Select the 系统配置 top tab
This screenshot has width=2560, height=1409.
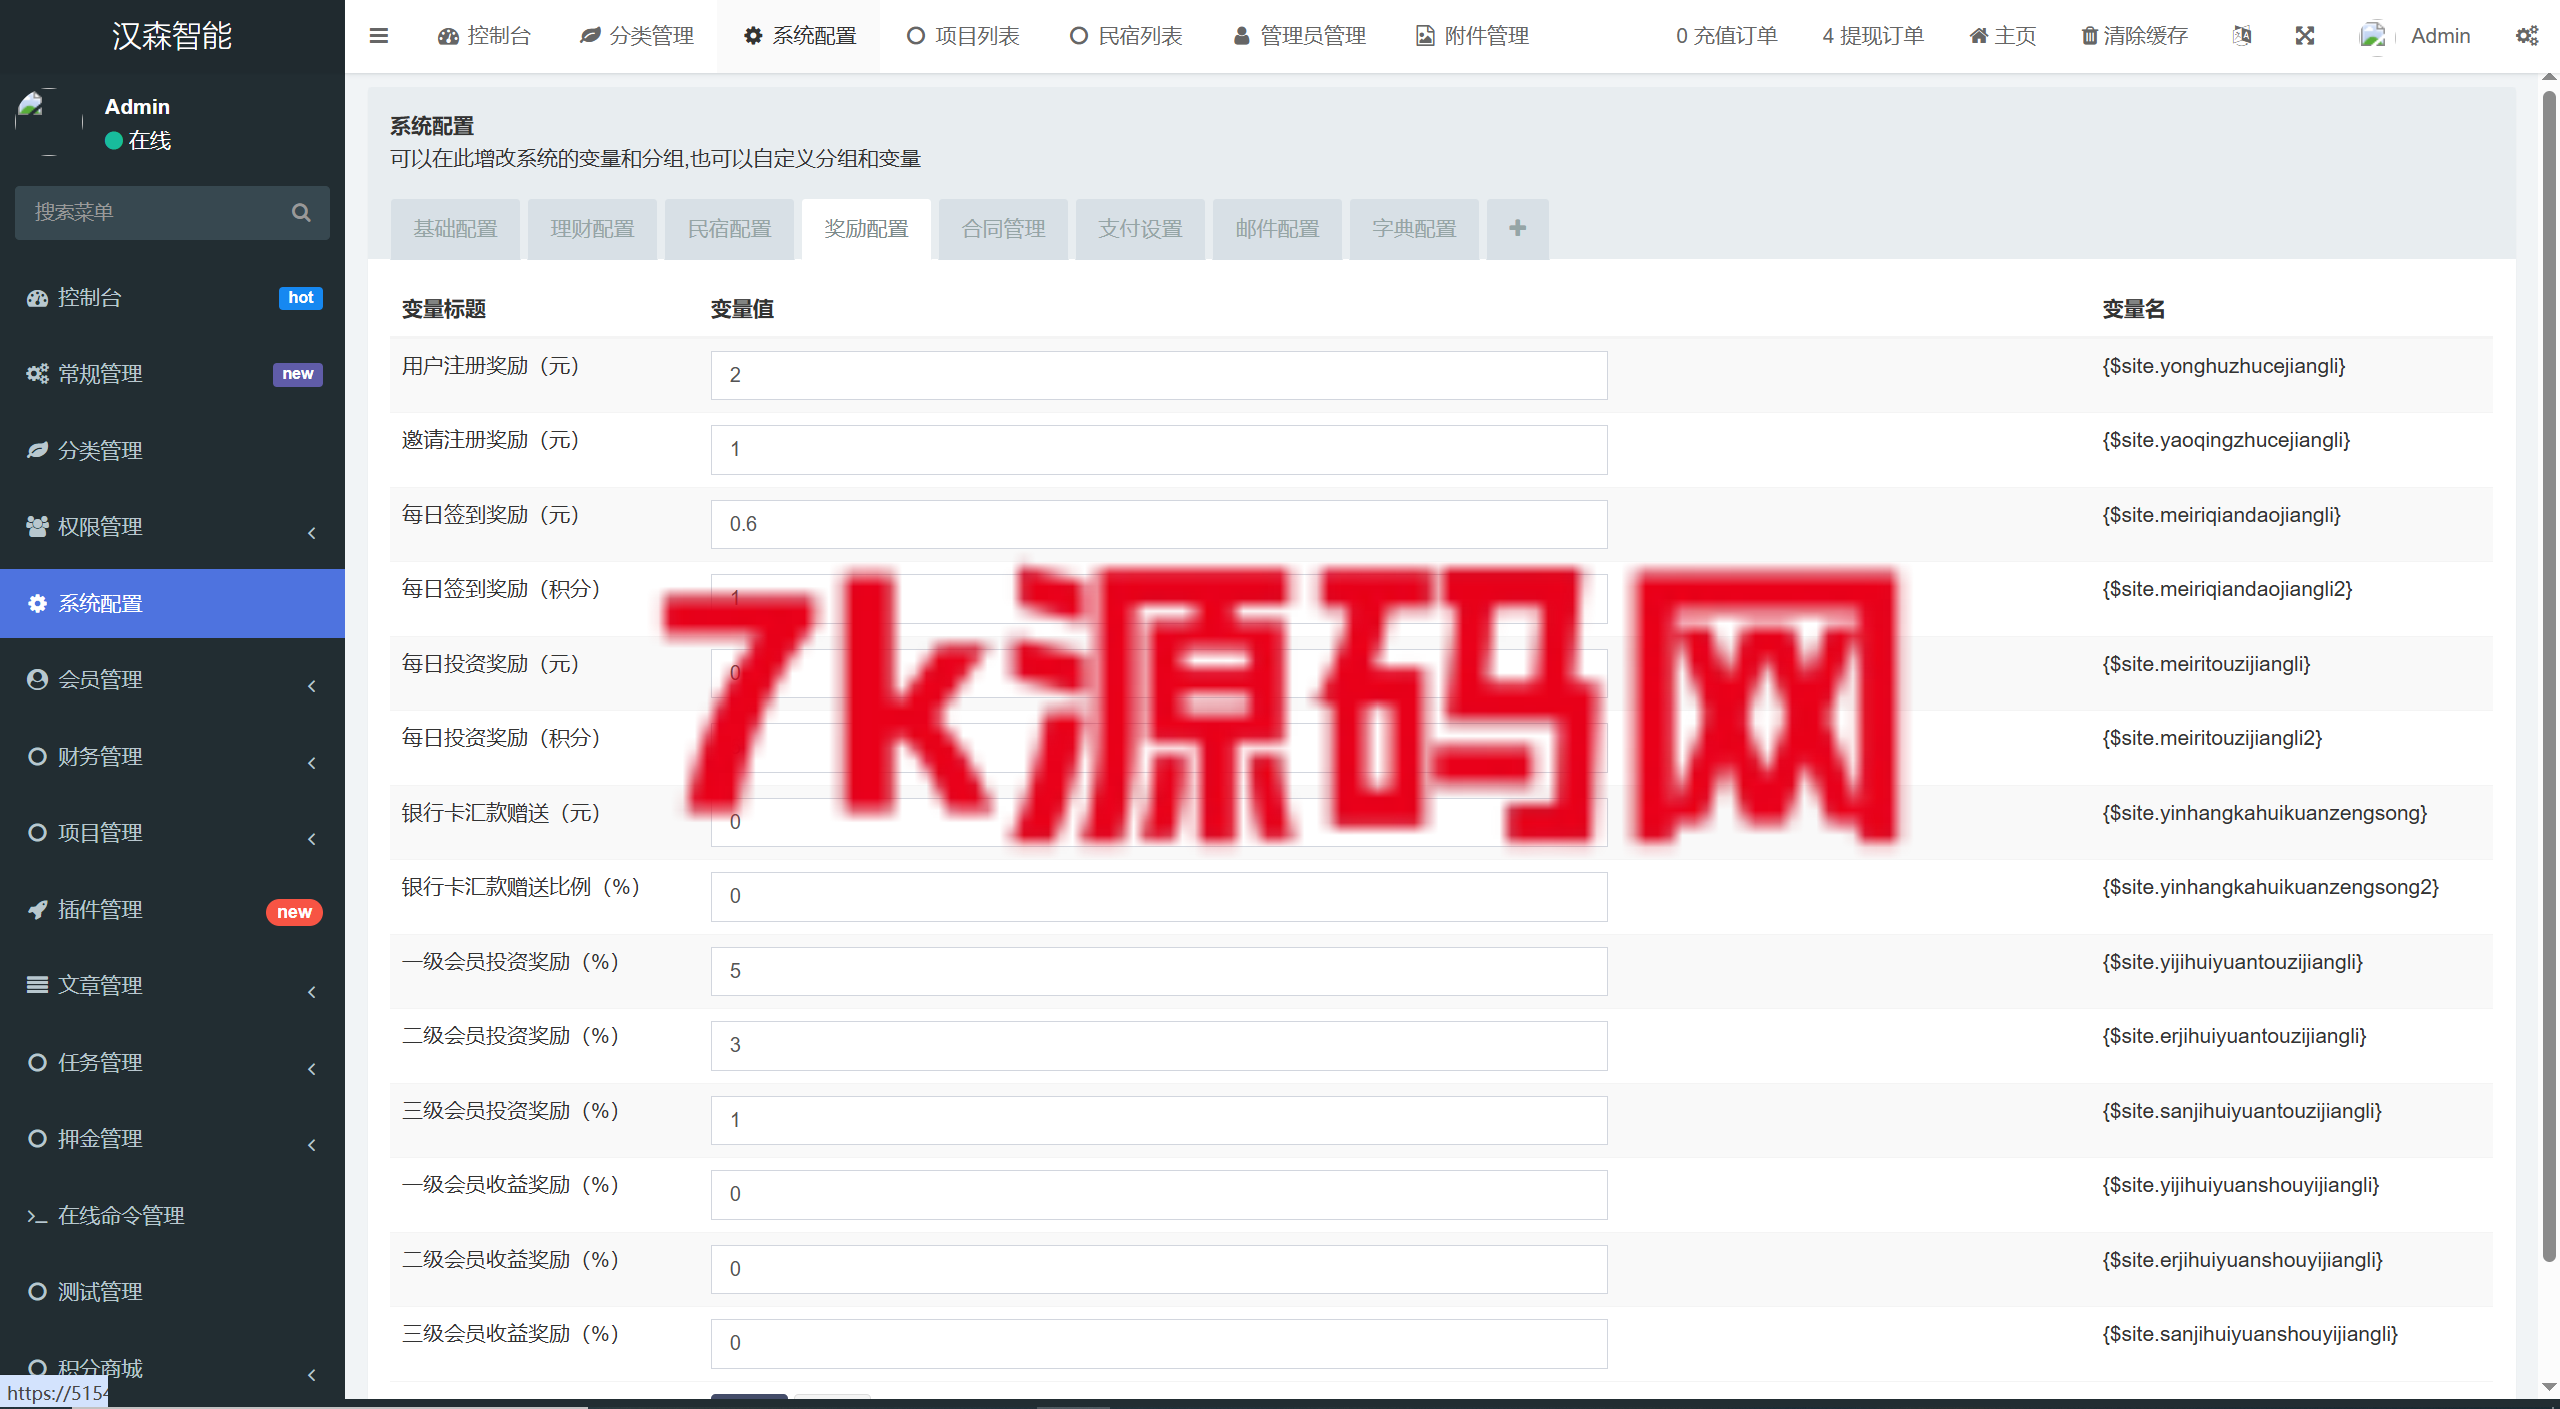pos(799,36)
